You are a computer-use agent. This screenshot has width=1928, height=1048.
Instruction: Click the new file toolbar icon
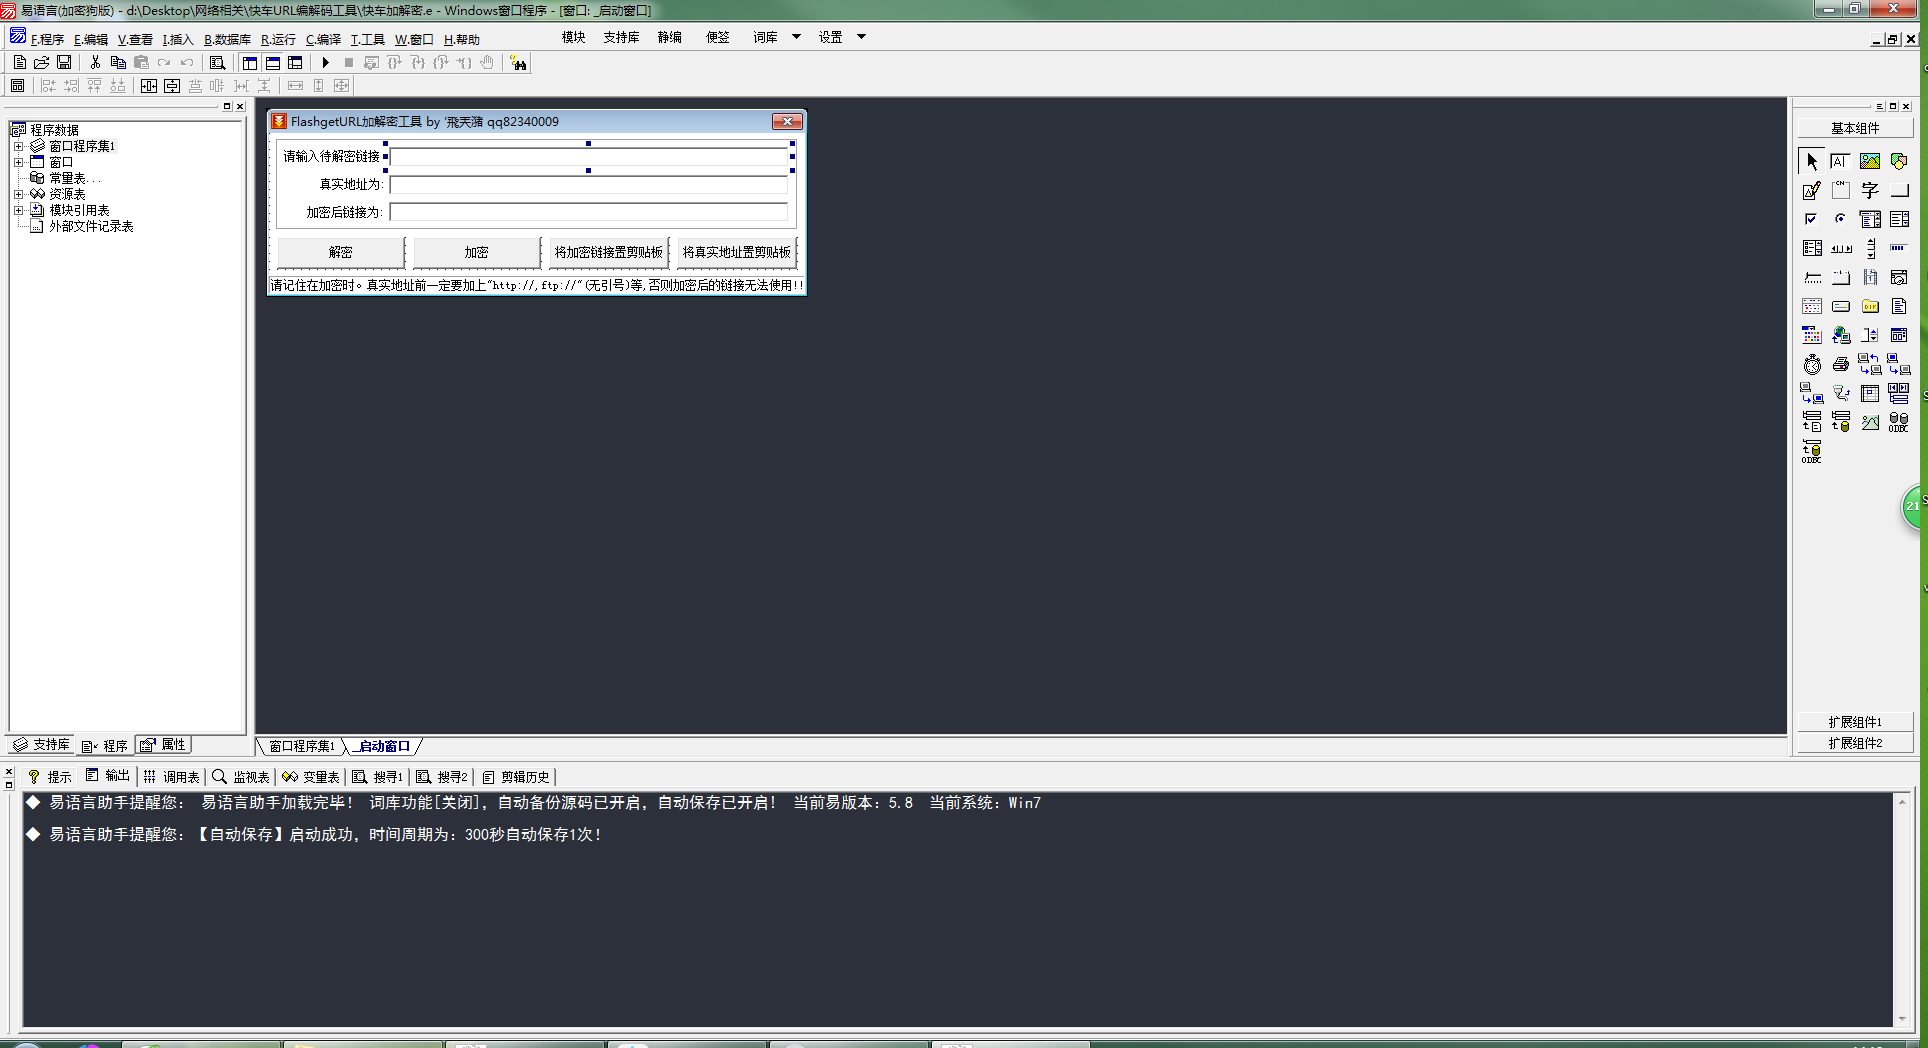19,63
